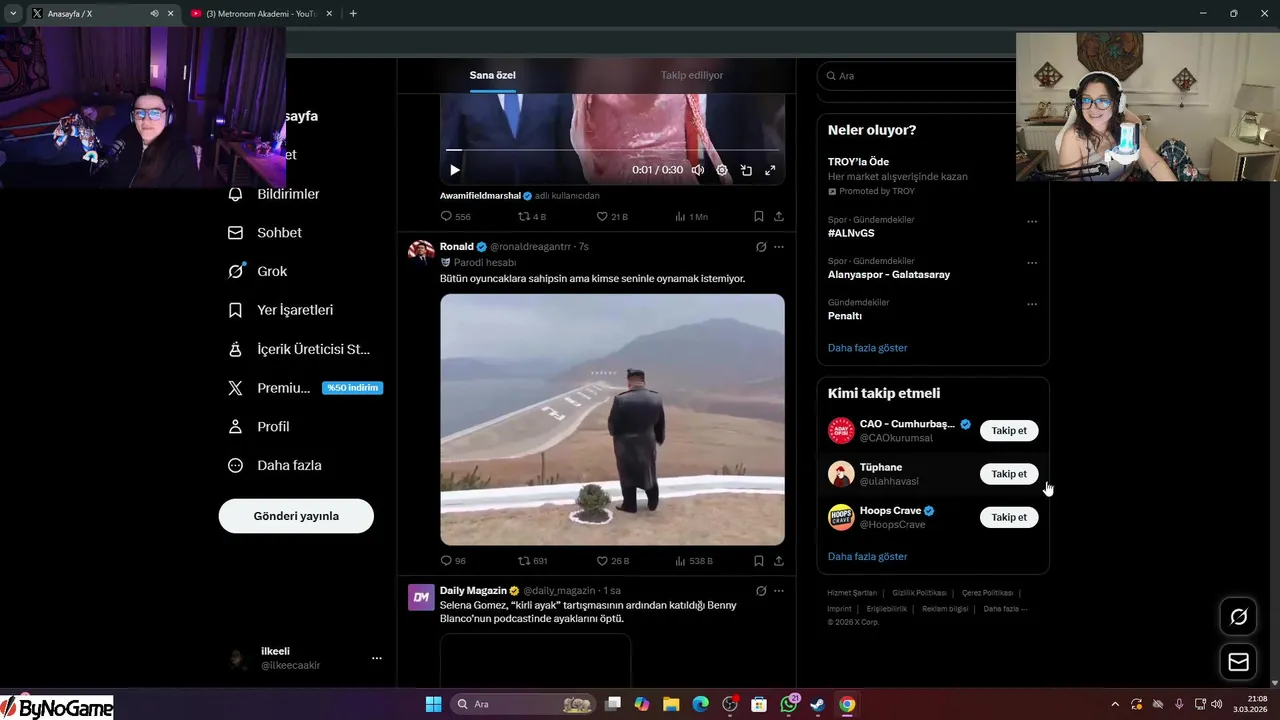Open Yer İşaretleri in sidebar
The width and height of the screenshot is (1280, 720).
(281, 310)
